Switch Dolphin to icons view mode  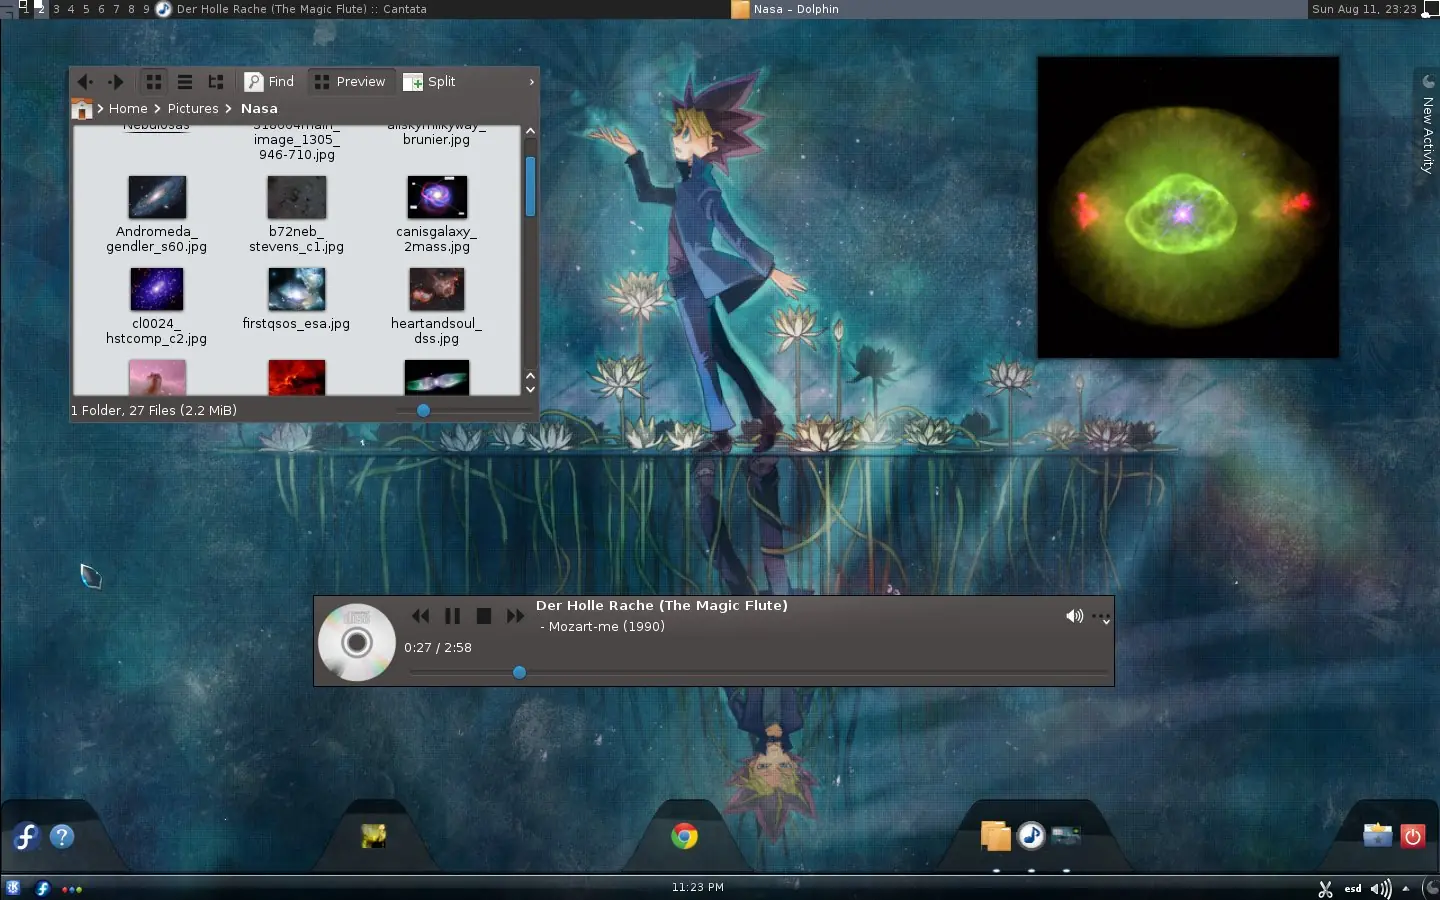(x=152, y=81)
